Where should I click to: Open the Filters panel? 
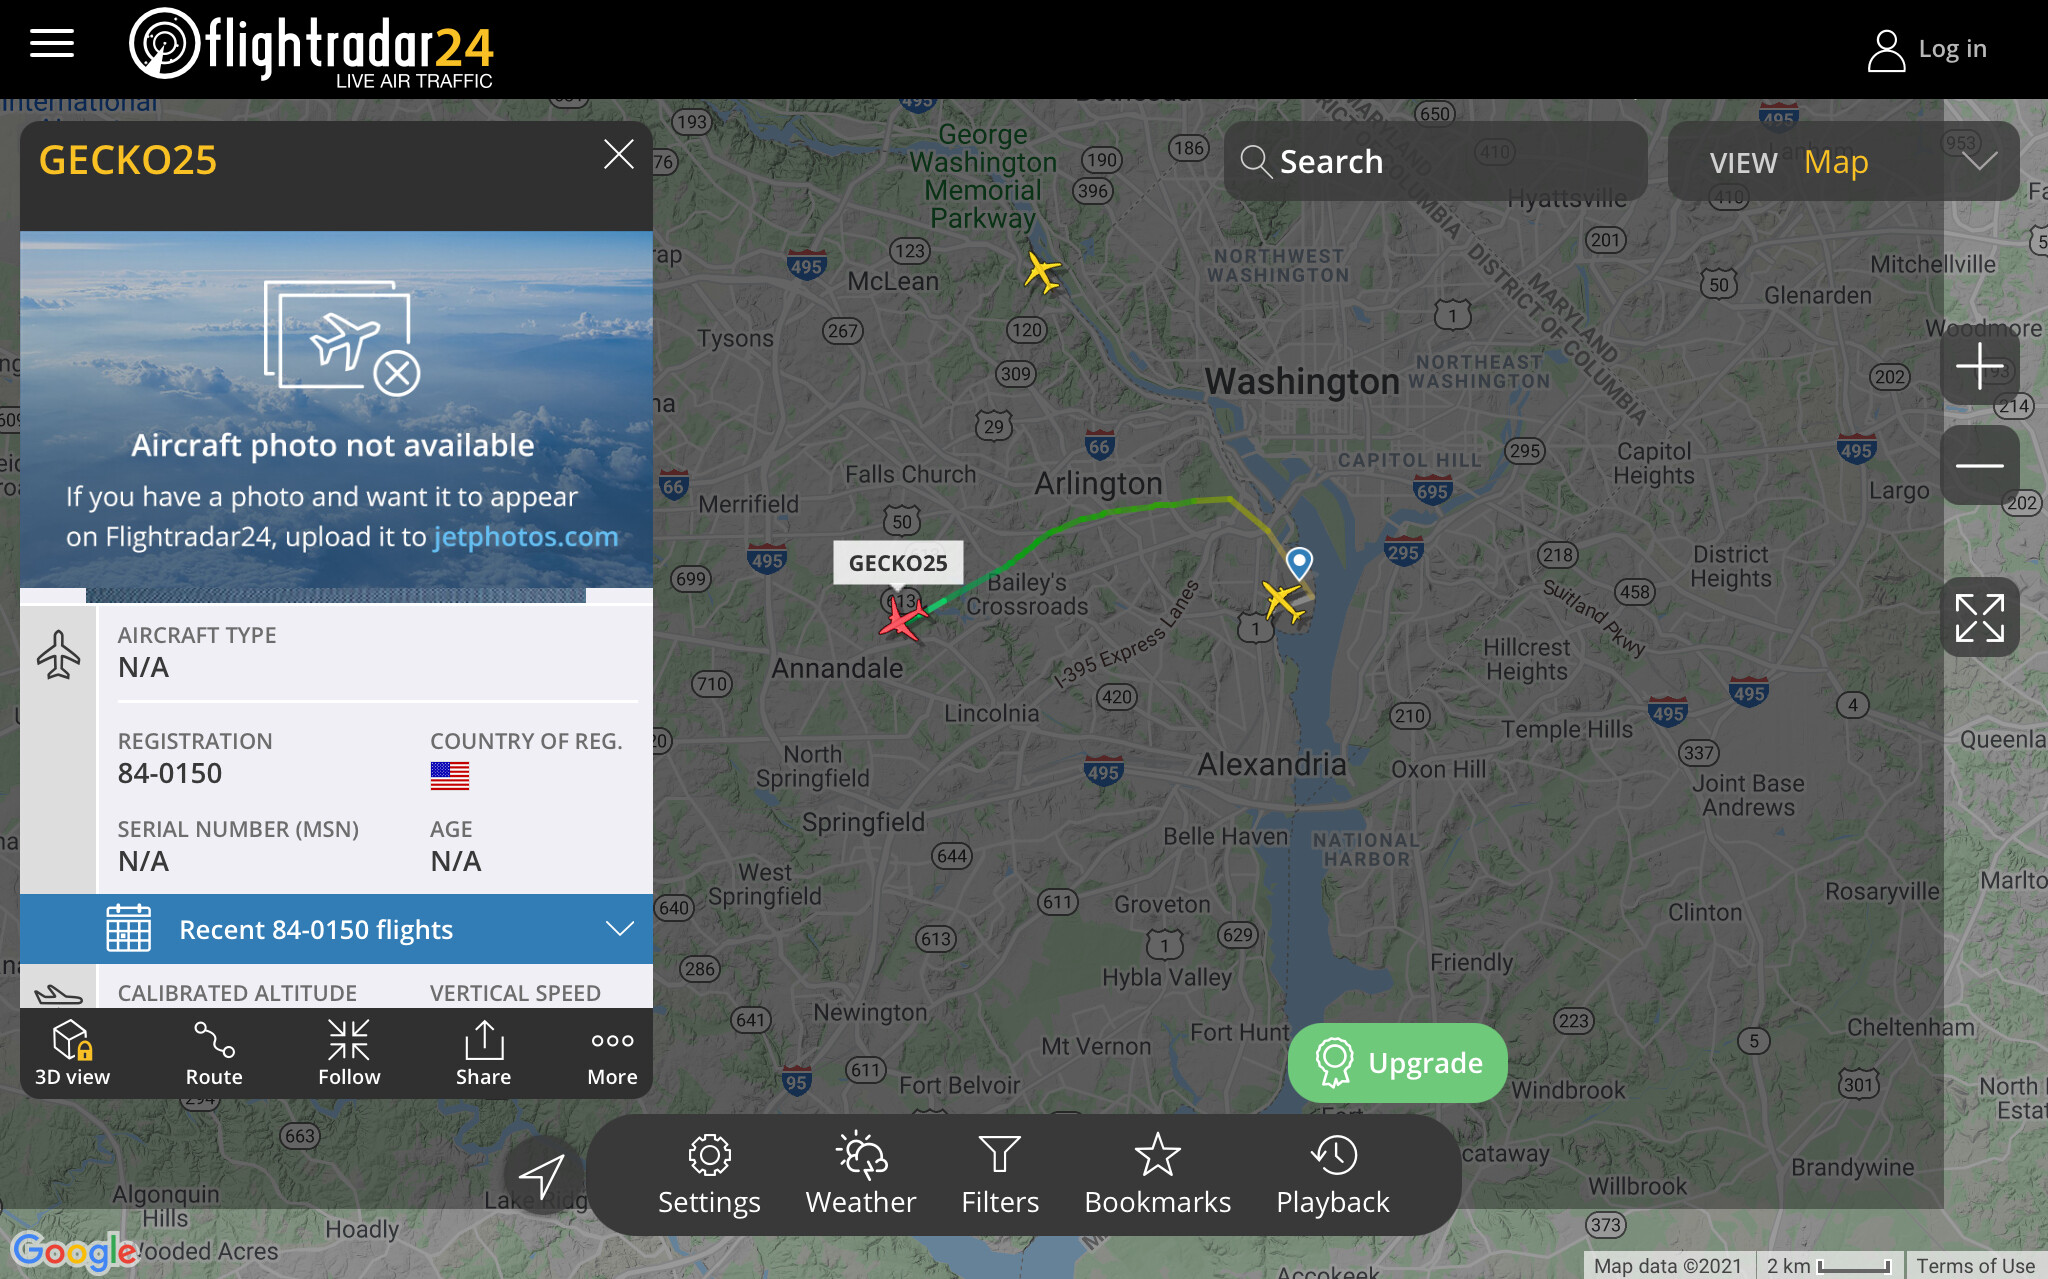(1000, 1175)
